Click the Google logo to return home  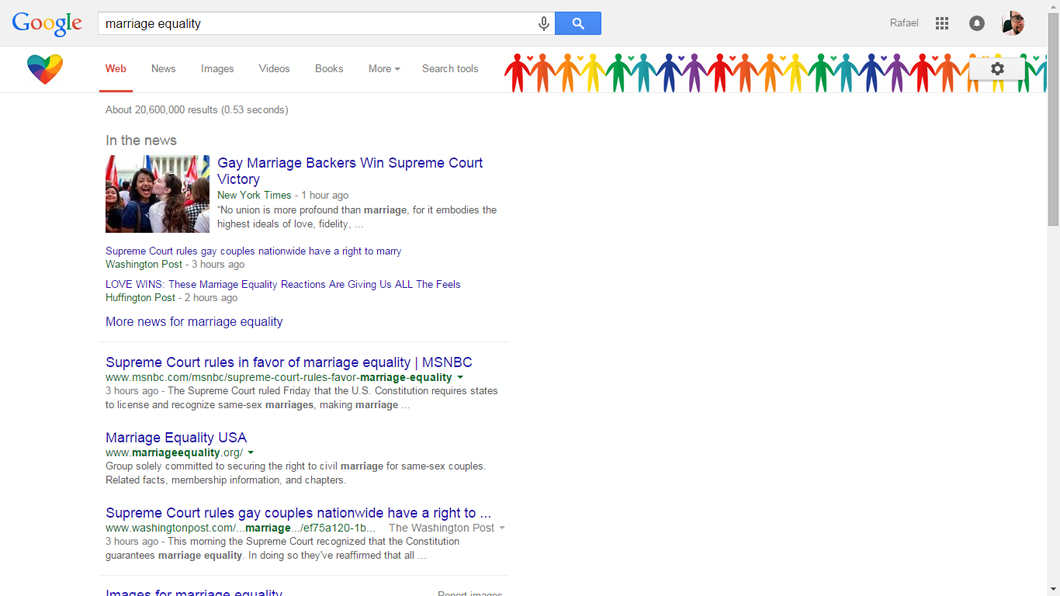tap(46, 22)
